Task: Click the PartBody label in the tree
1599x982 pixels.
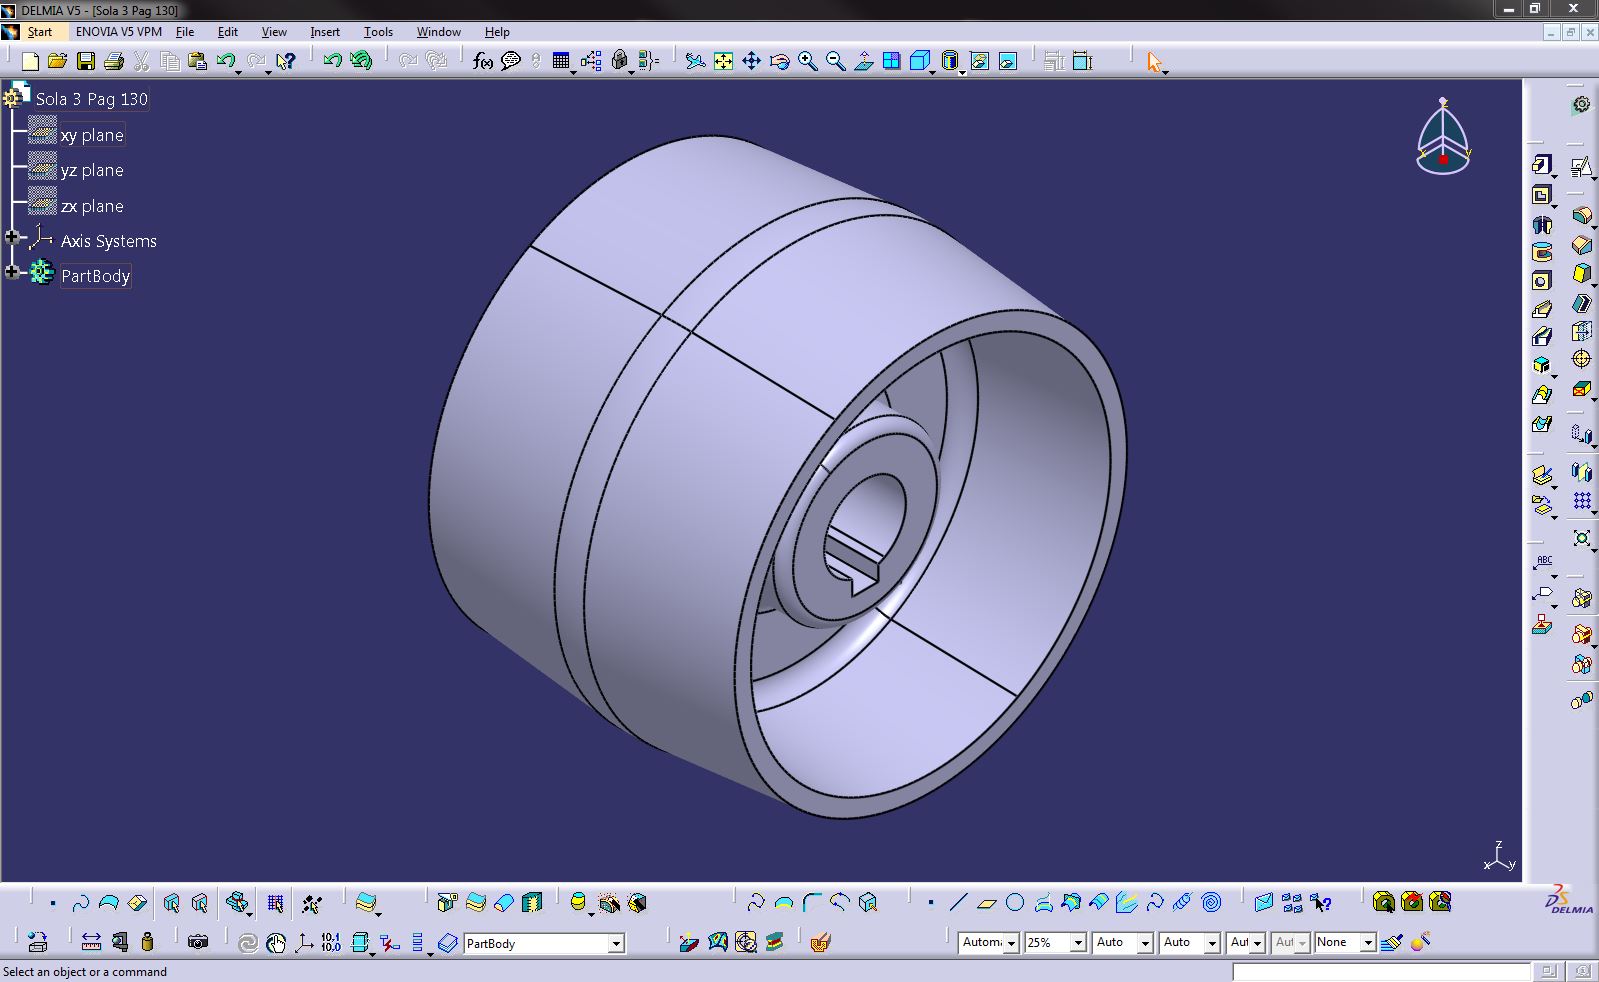Action: [x=95, y=276]
